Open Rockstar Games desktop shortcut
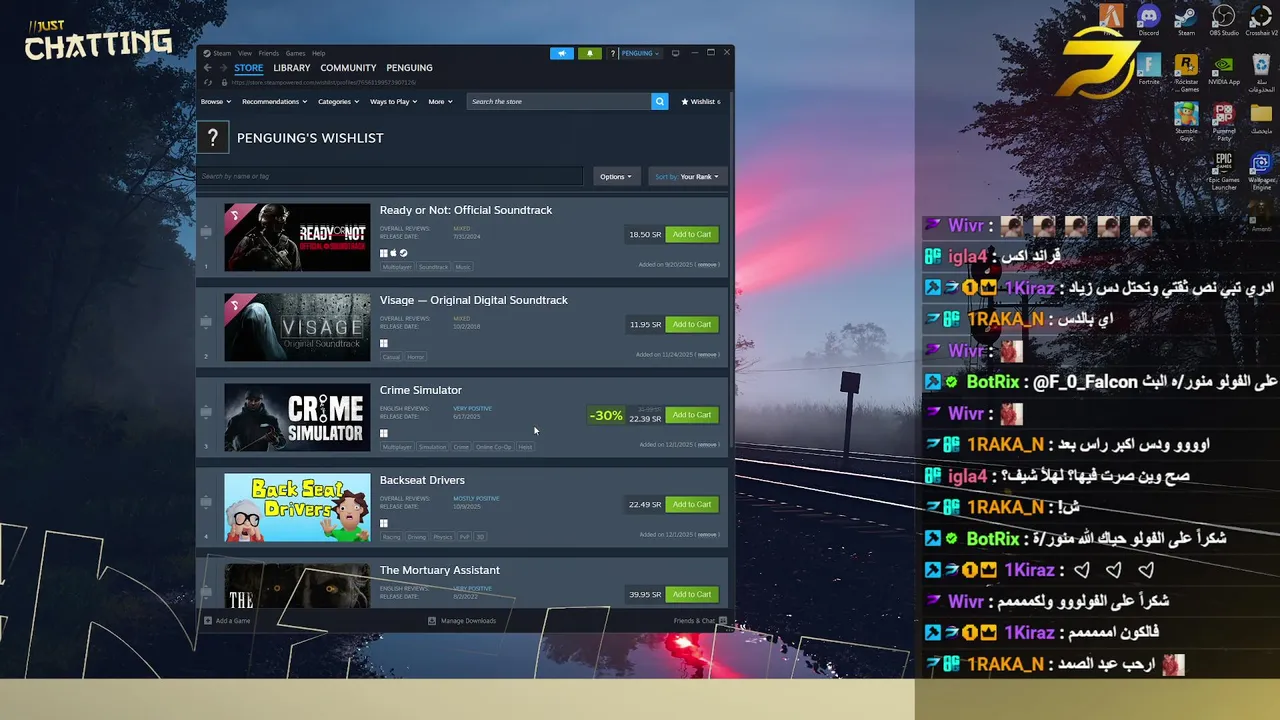The image size is (1280, 720). pos(1186,70)
